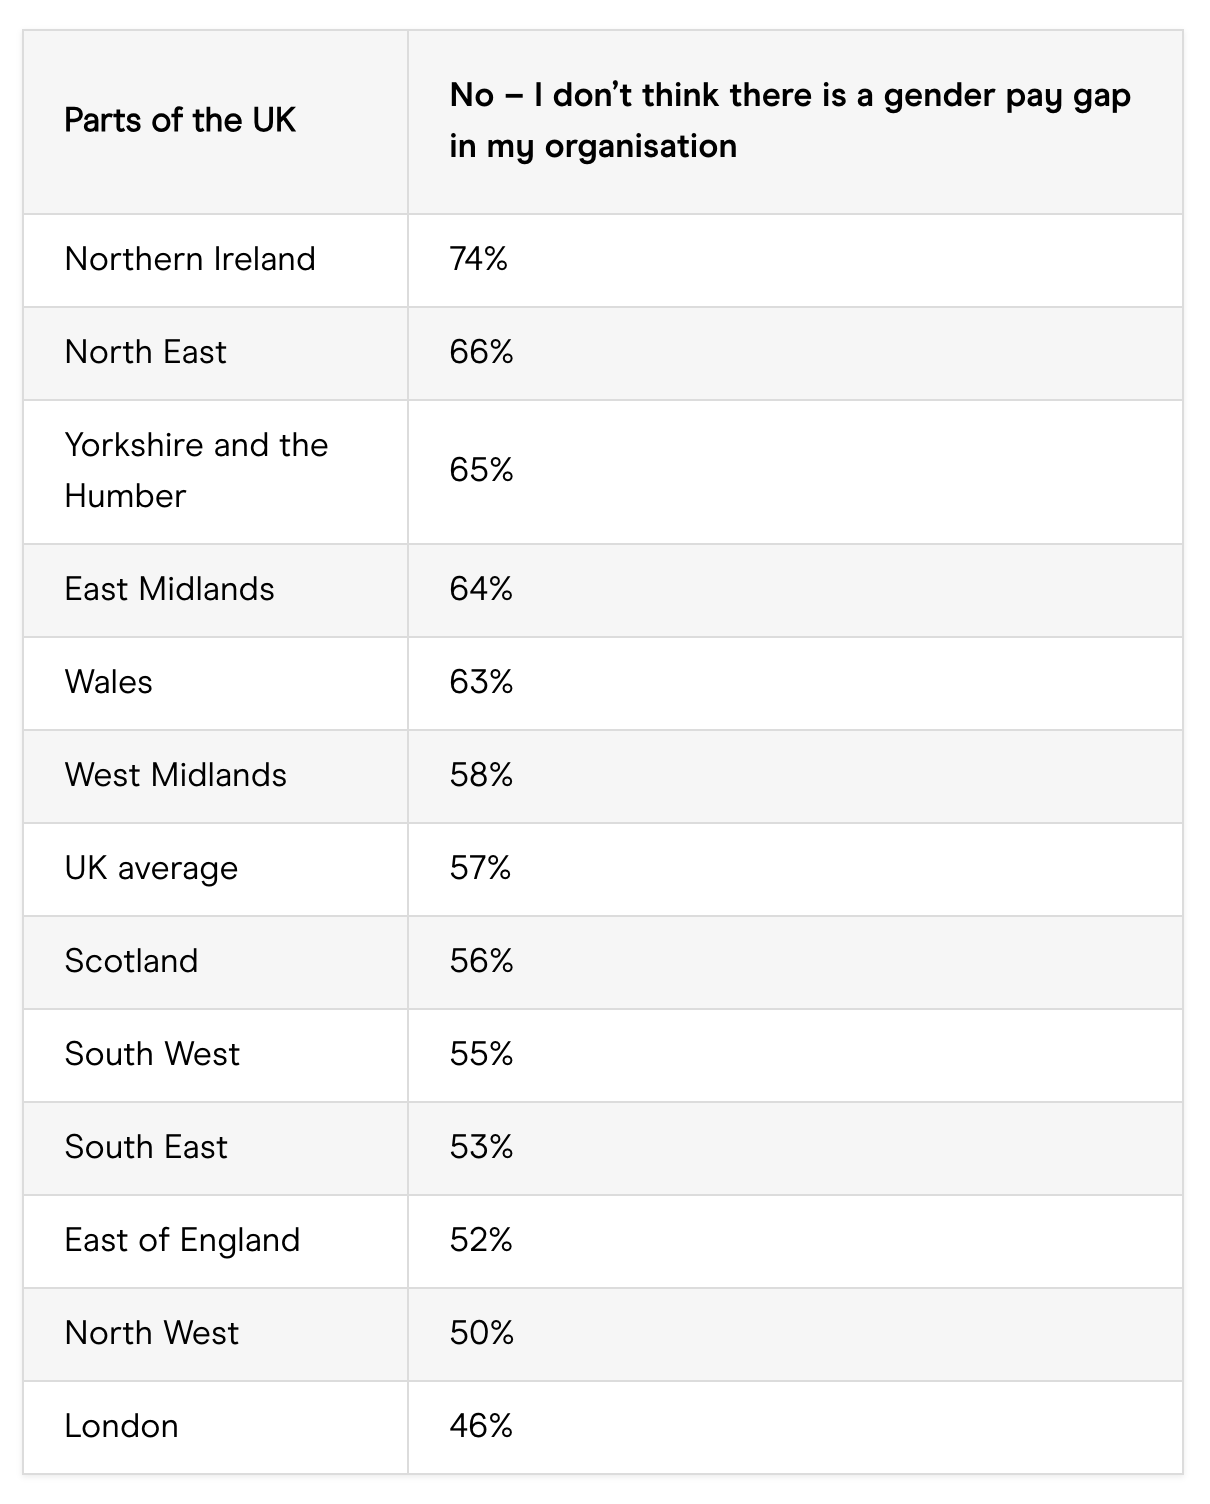This screenshot has width=1210, height=1504.
Task: Click the UK average row label
Action: [151, 868]
